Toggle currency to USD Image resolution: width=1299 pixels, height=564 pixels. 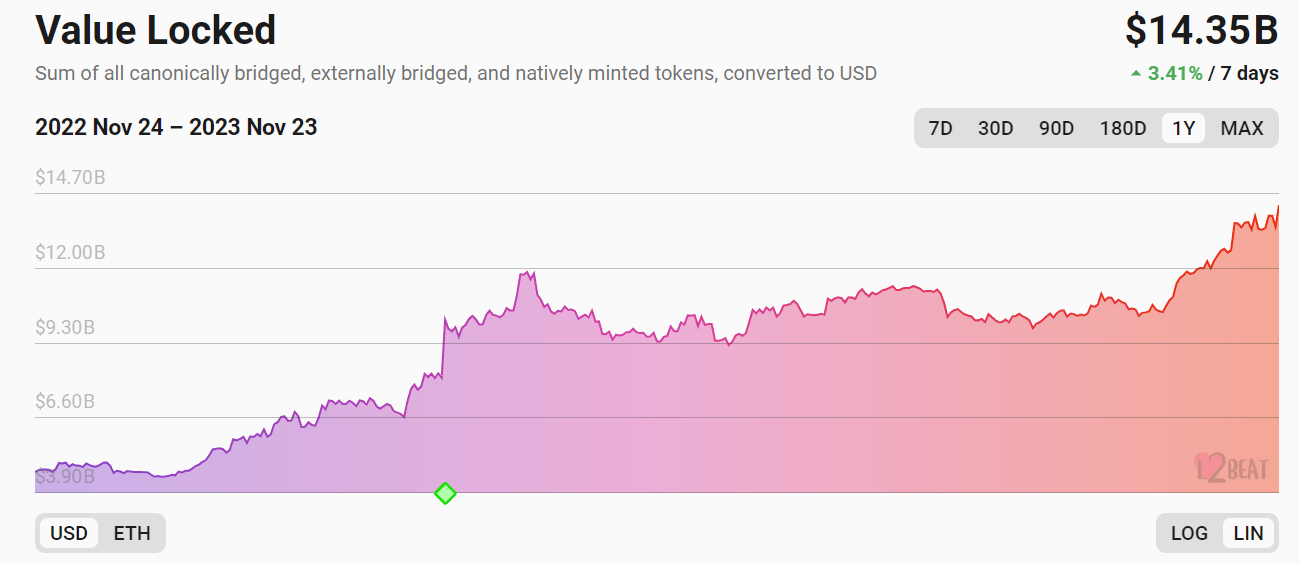pos(69,533)
